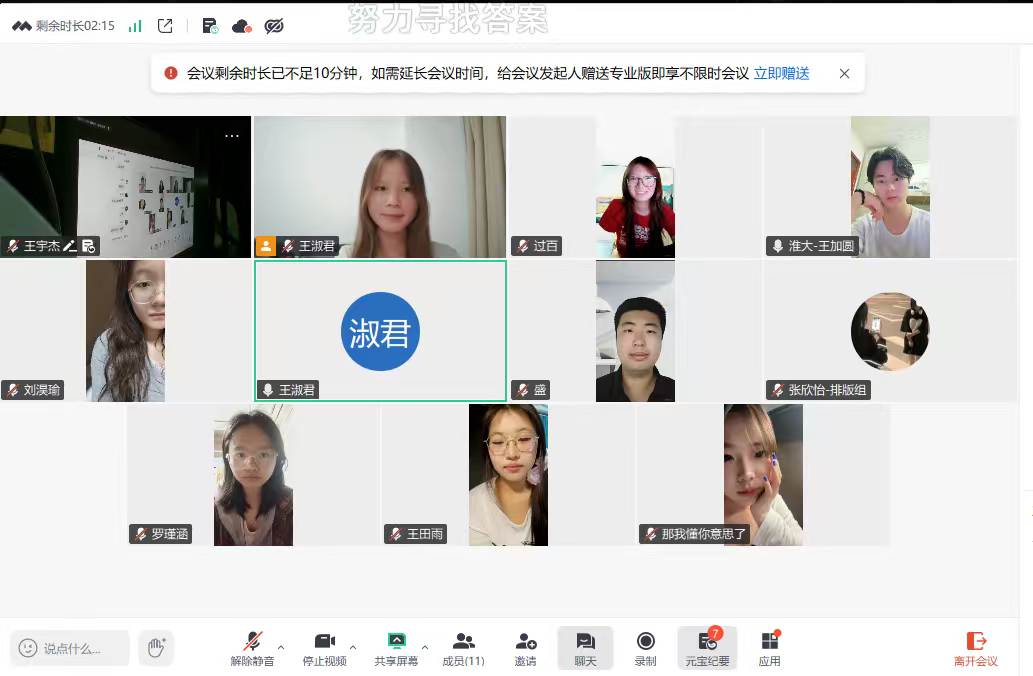
Task: Click the meeting notes document icon
Action: click(209, 26)
